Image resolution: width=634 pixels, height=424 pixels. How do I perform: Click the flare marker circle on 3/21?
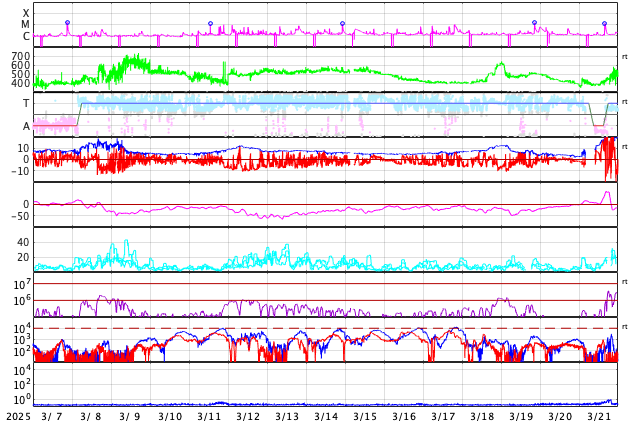(x=604, y=23)
